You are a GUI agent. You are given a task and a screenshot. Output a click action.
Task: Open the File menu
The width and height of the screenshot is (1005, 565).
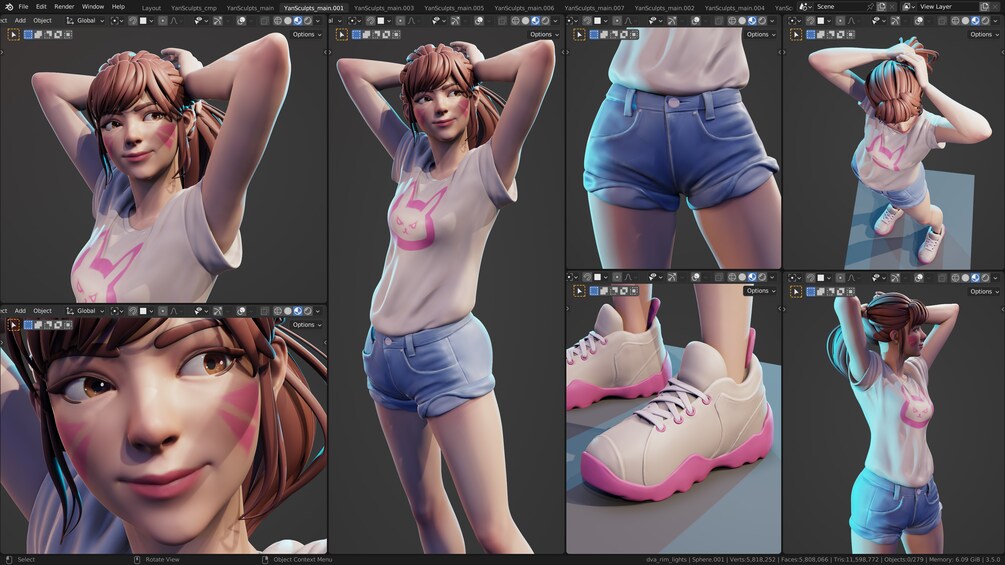pos(23,6)
